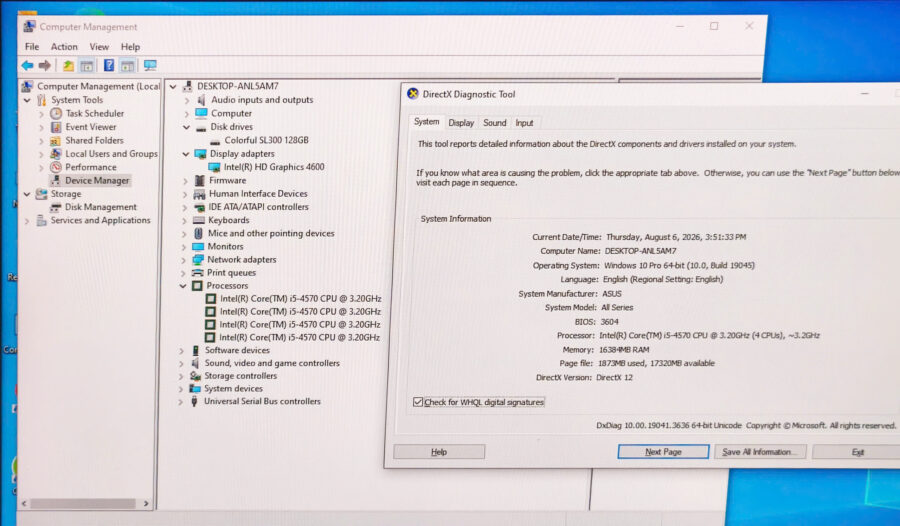This screenshot has height=526, width=900.
Task: Select first Intel(R) Core(TM) i5-4570 processor entry
Action: [x=300, y=299]
